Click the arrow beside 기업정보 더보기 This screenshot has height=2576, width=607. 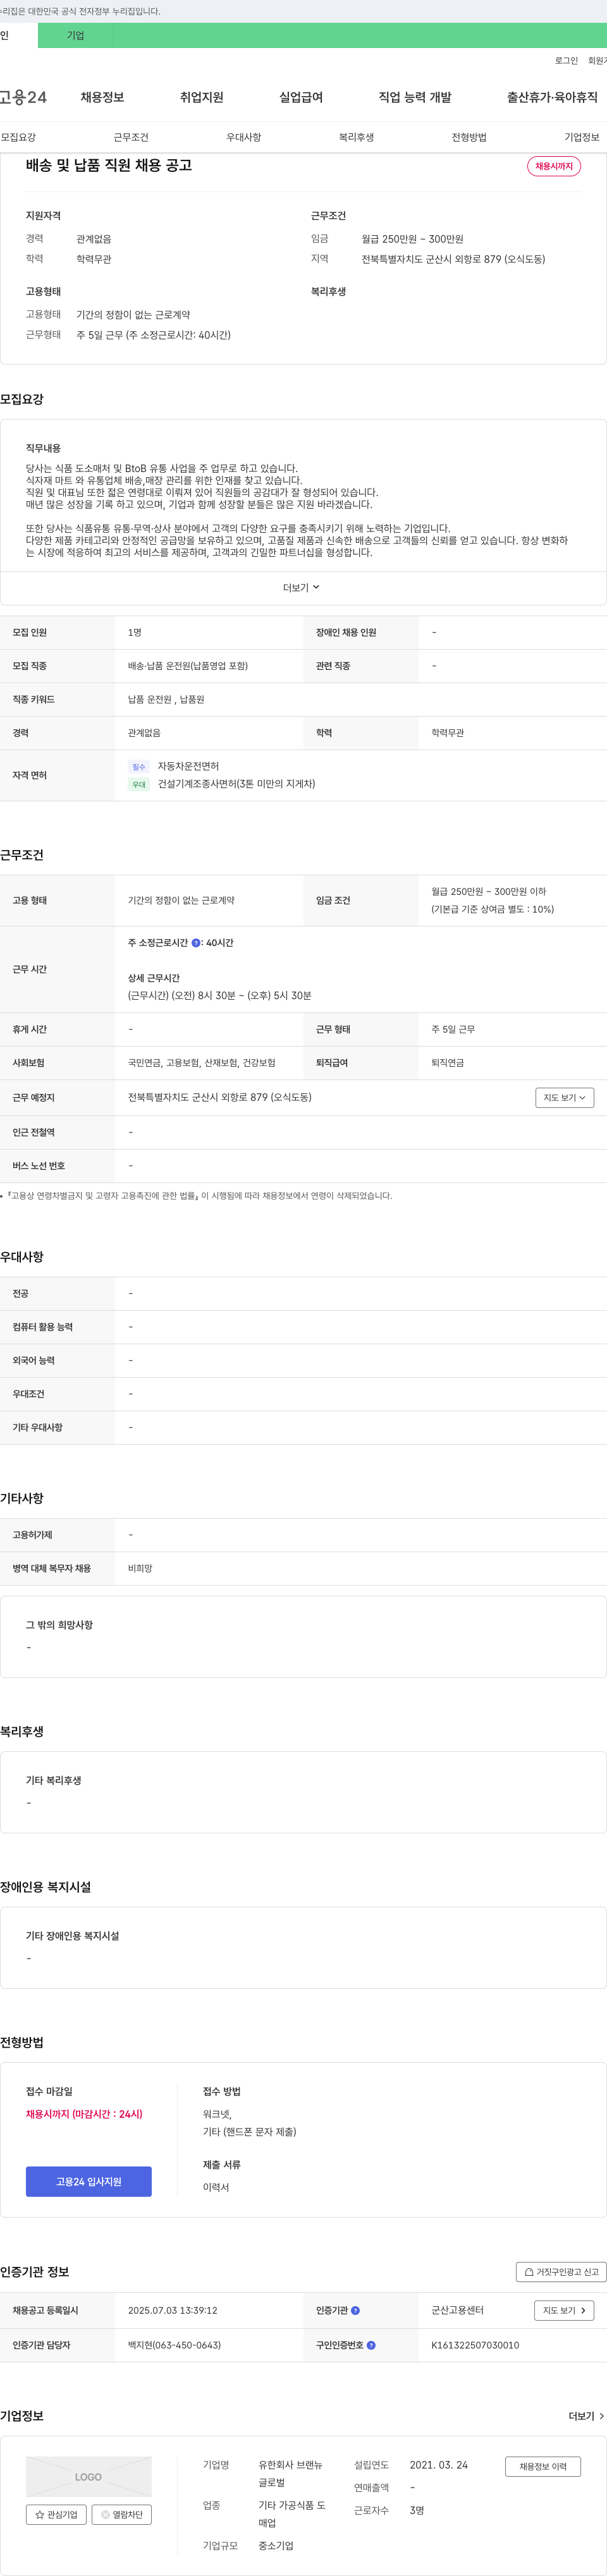[601, 2416]
